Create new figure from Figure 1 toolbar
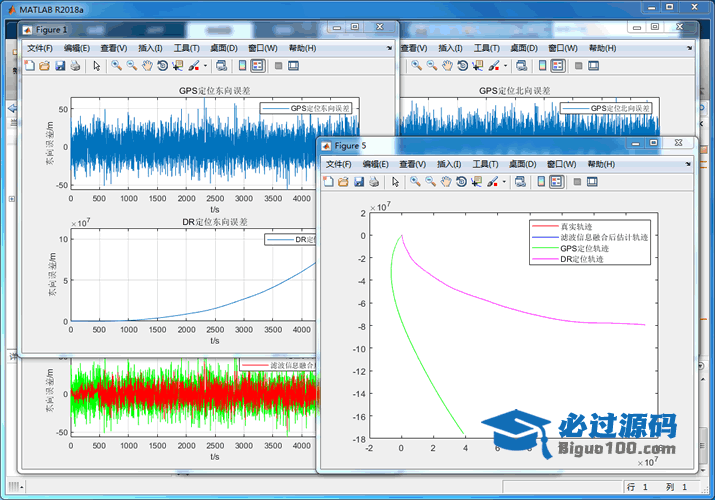Screen dimensions: 715x500 [29, 66]
